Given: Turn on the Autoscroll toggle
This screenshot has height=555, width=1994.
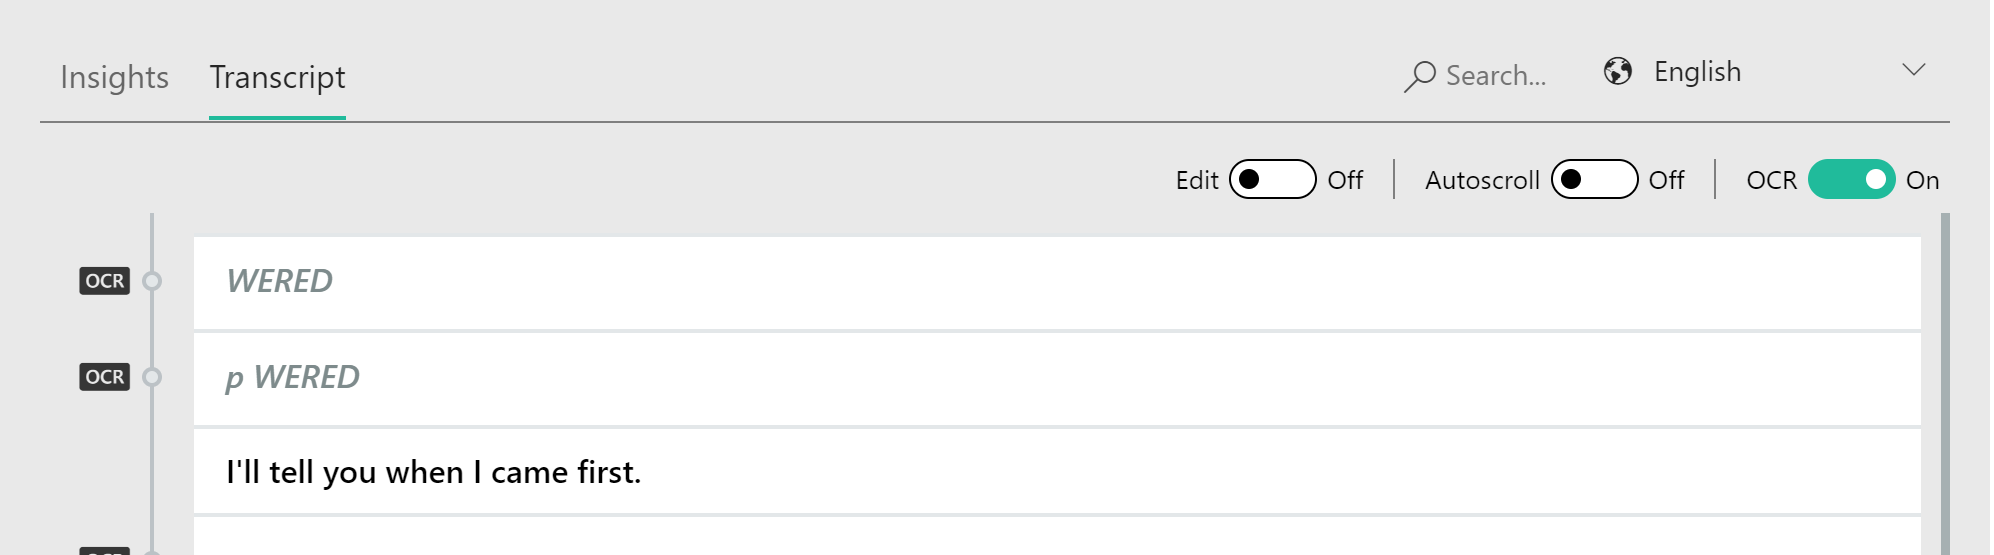Looking at the screenshot, I should [1594, 179].
